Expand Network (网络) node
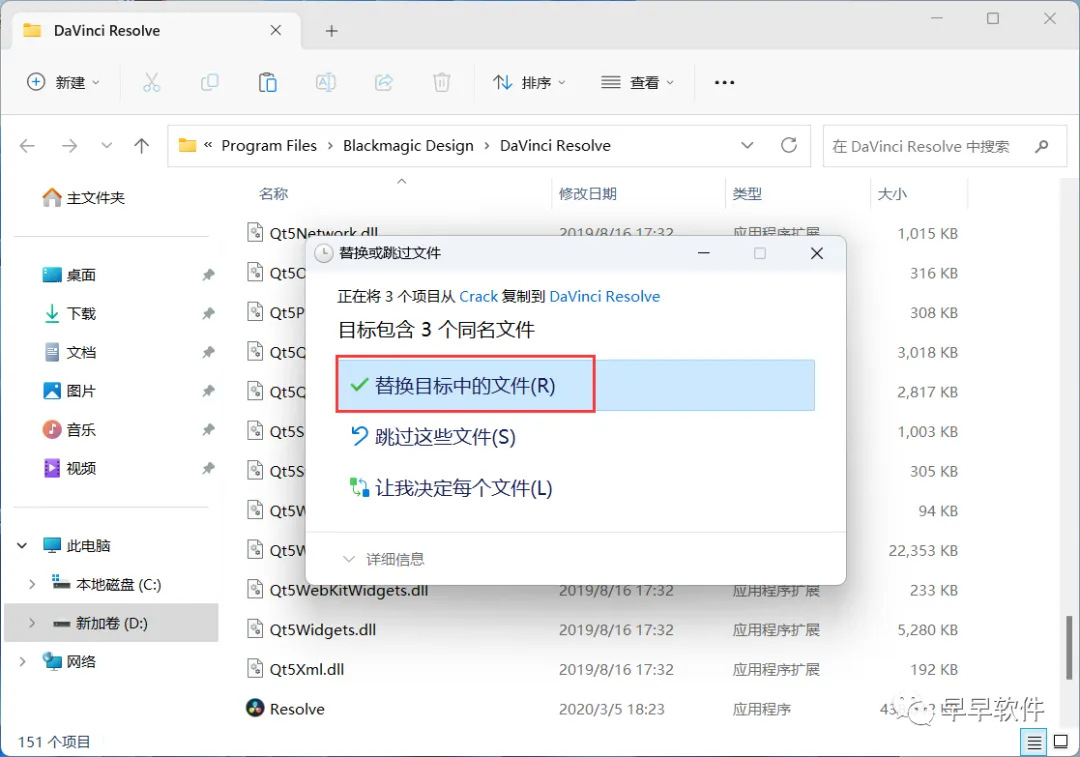 (x=22, y=661)
